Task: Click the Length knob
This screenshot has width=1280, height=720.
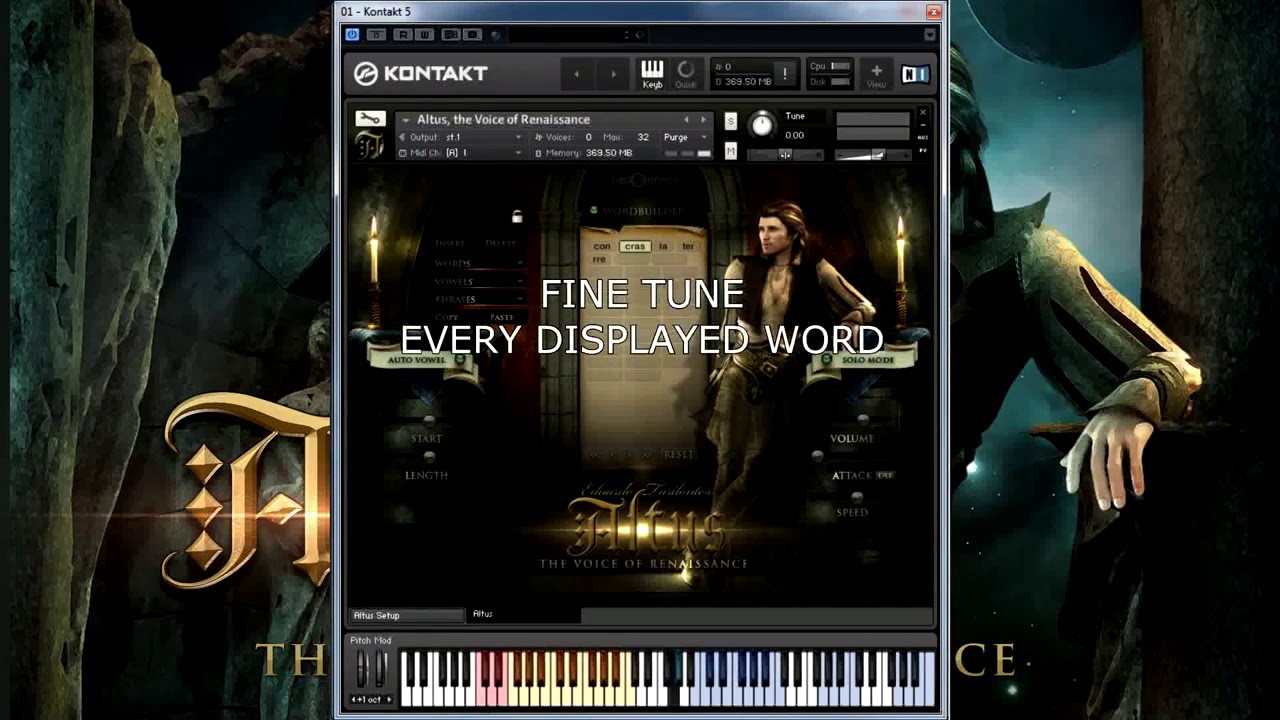Action: pos(429,458)
